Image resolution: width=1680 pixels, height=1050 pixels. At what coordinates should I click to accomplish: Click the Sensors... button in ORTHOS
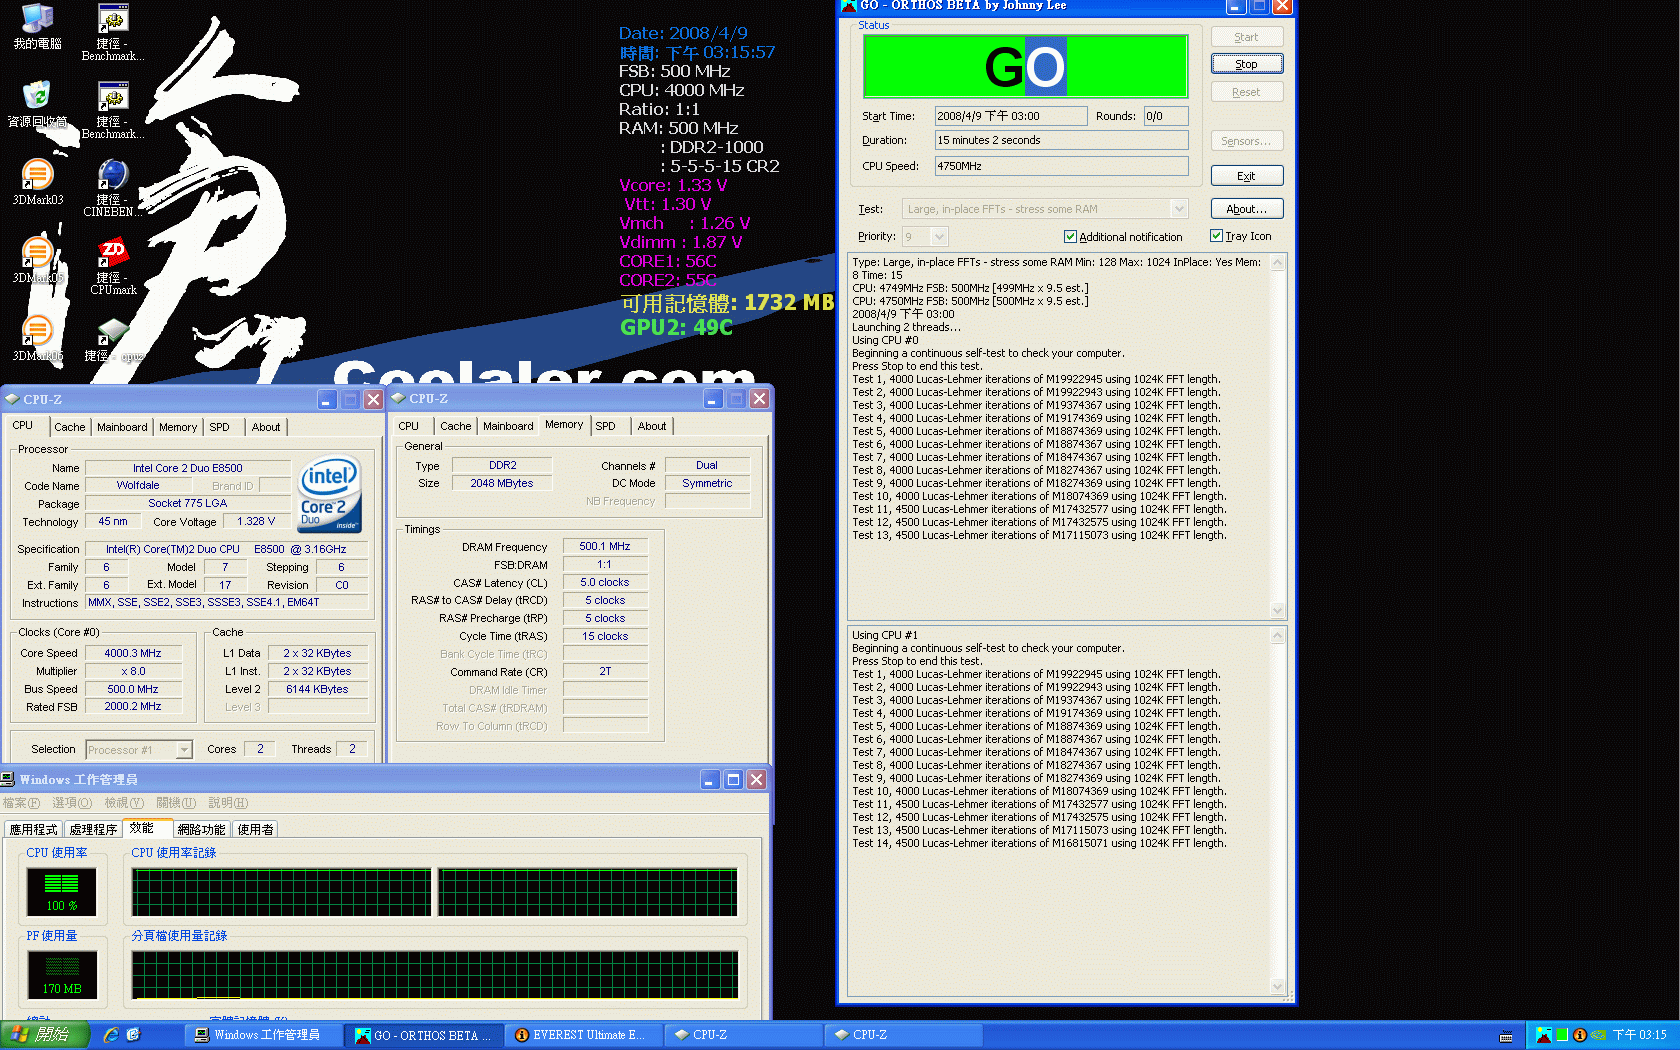1247,141
